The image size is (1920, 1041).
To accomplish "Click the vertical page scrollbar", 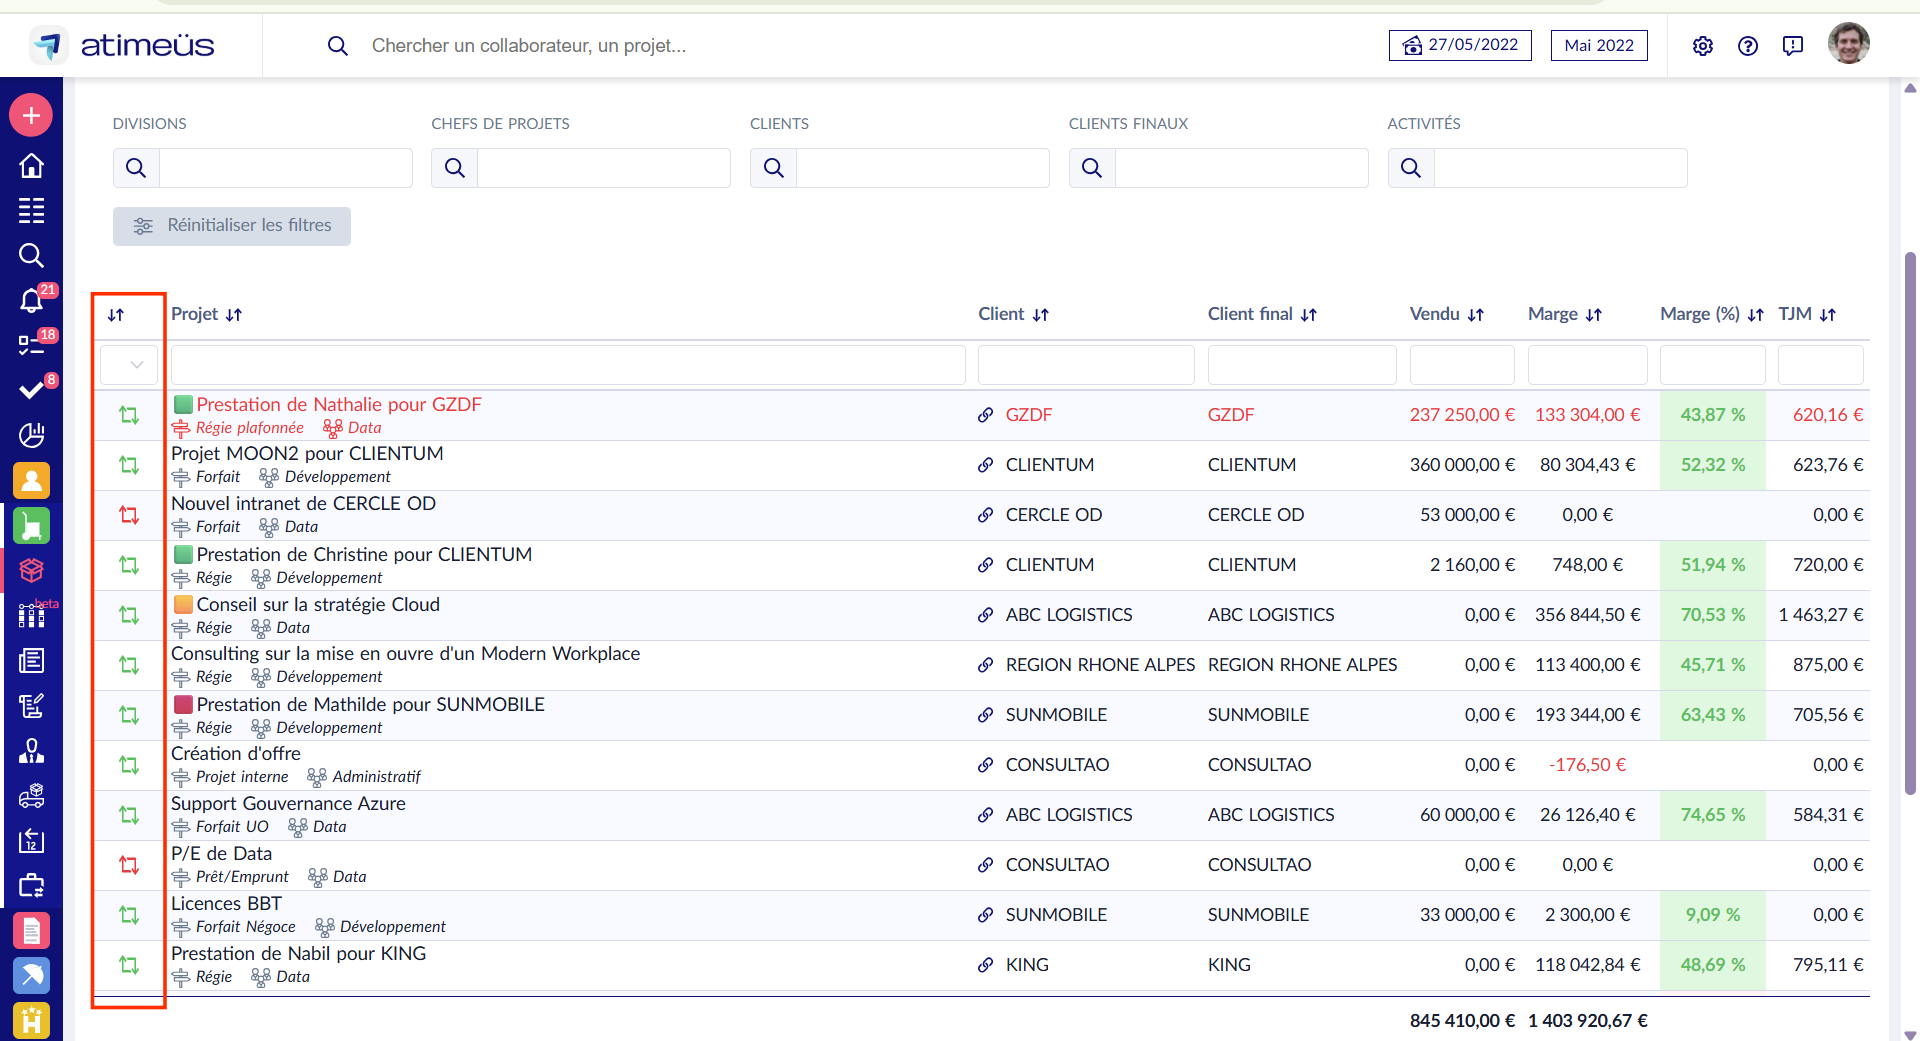I will coord(1910,525).
